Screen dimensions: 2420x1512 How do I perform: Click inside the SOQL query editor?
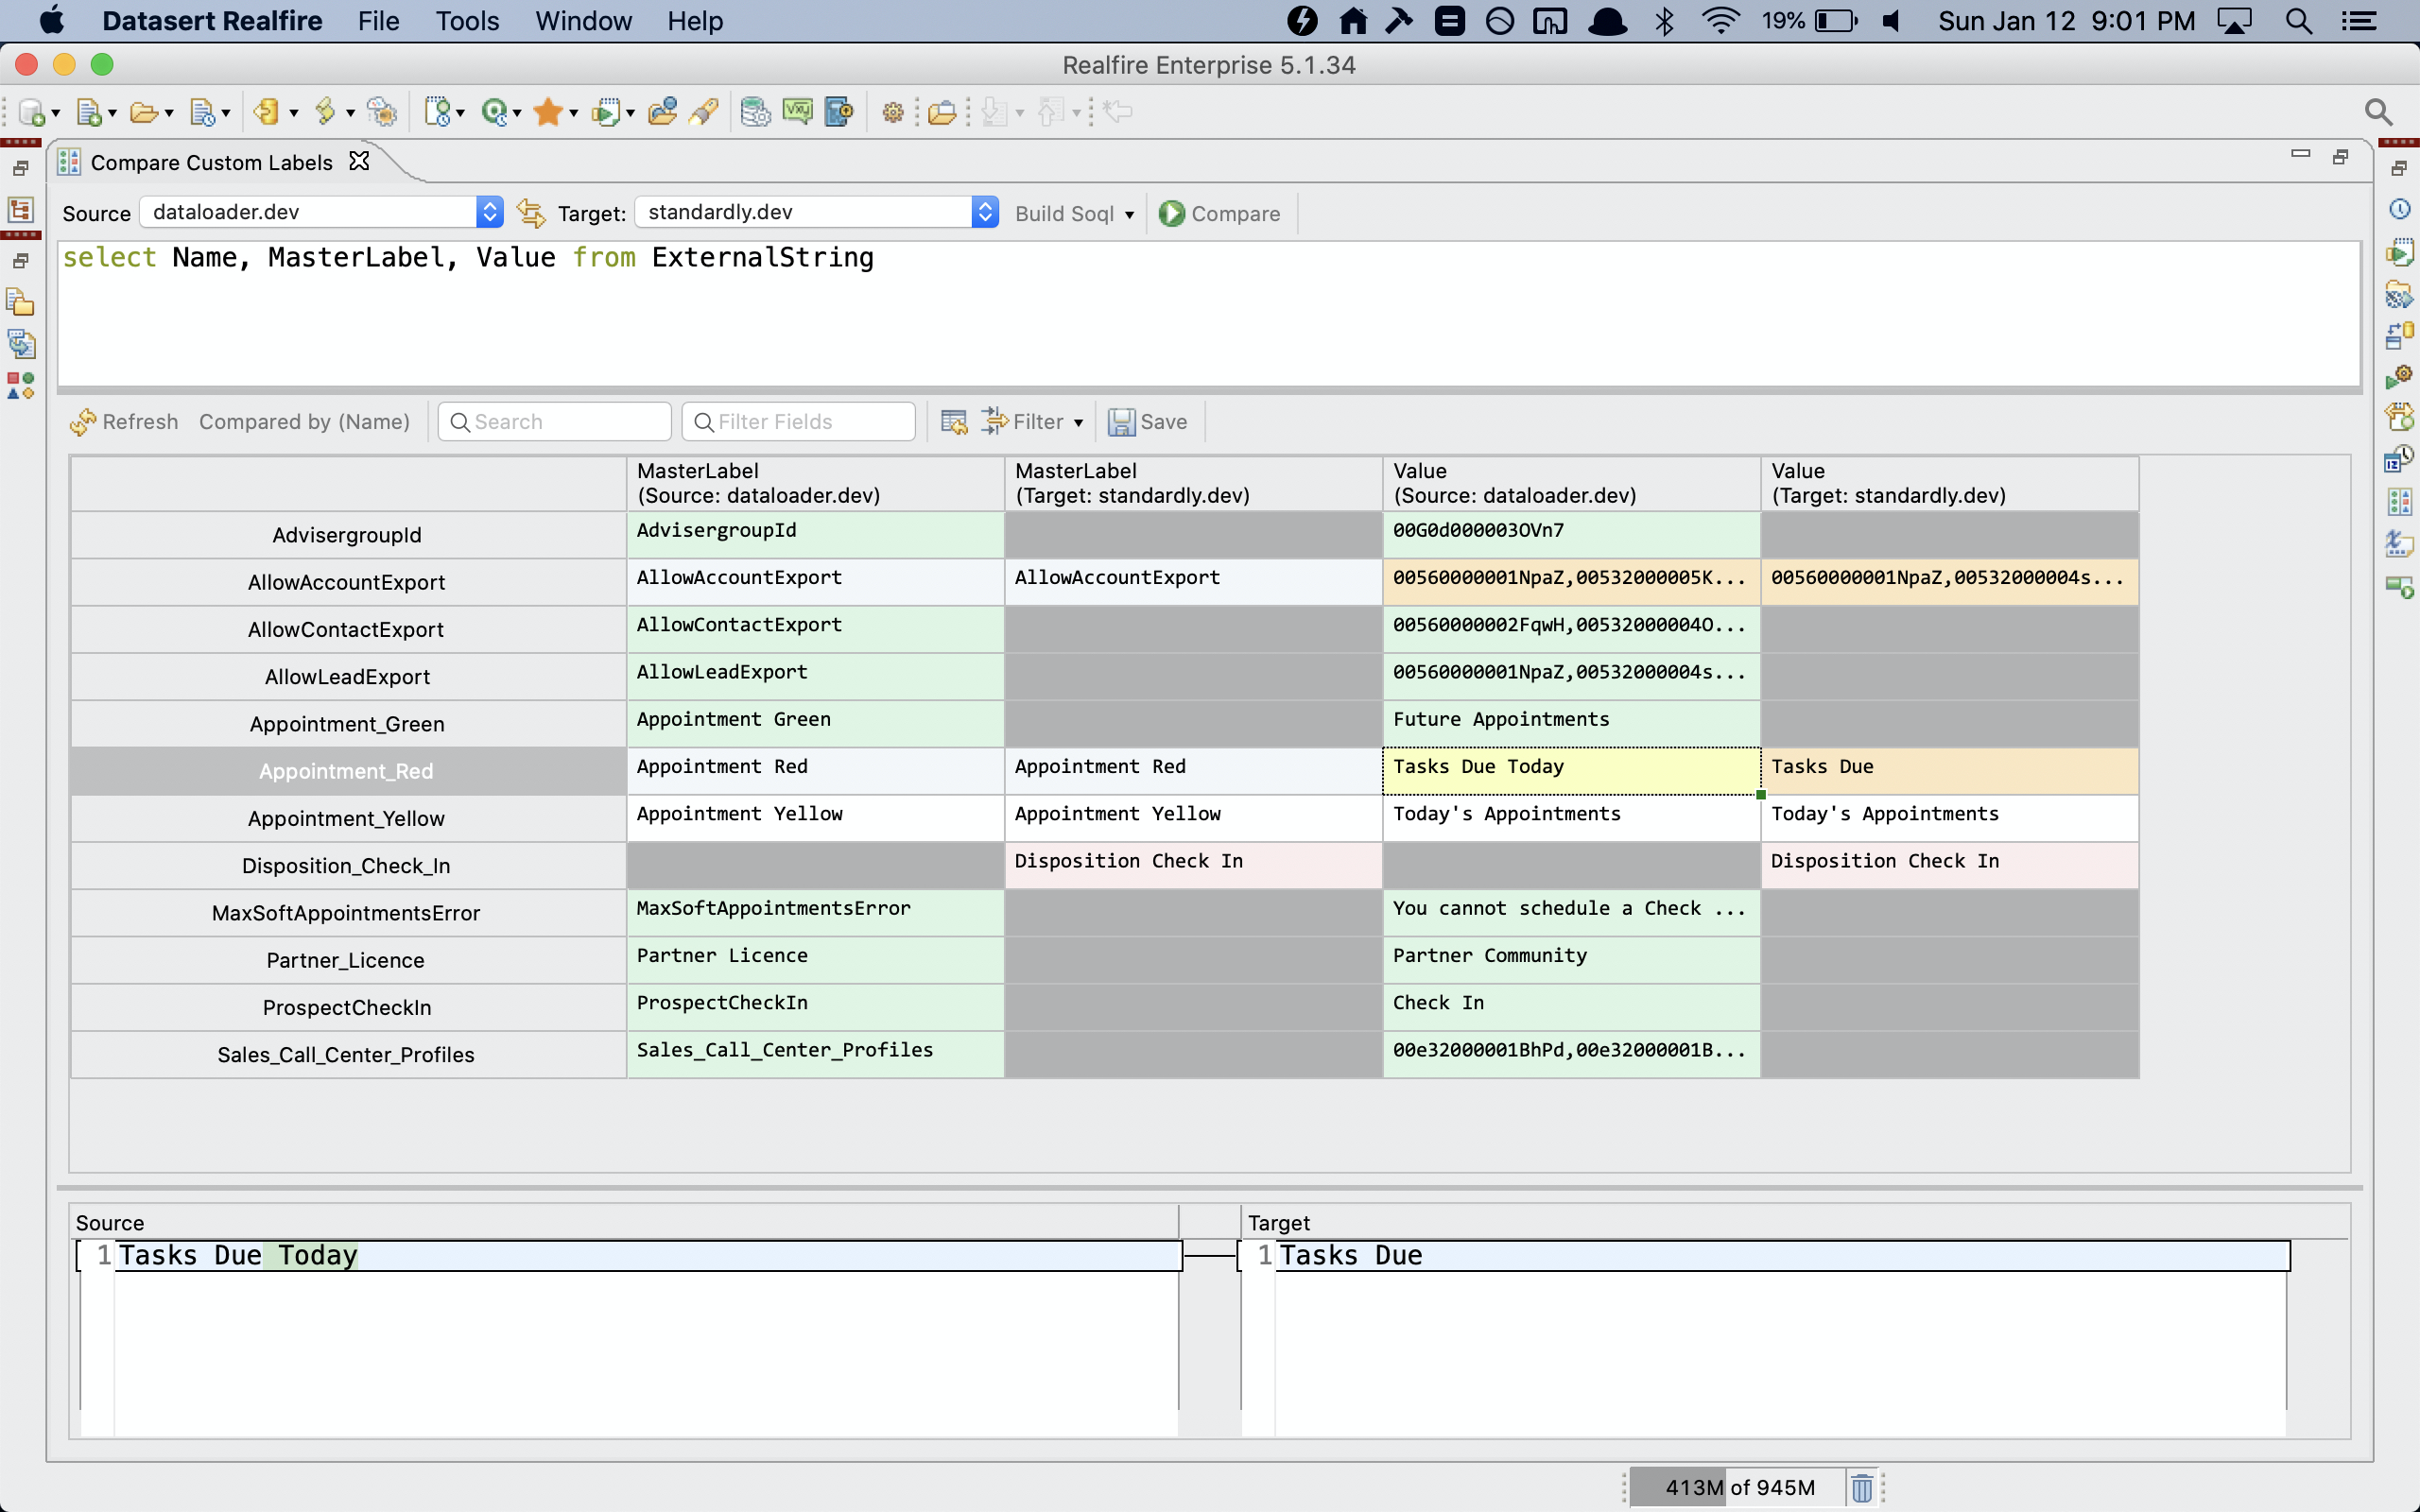pos(1208,313)
